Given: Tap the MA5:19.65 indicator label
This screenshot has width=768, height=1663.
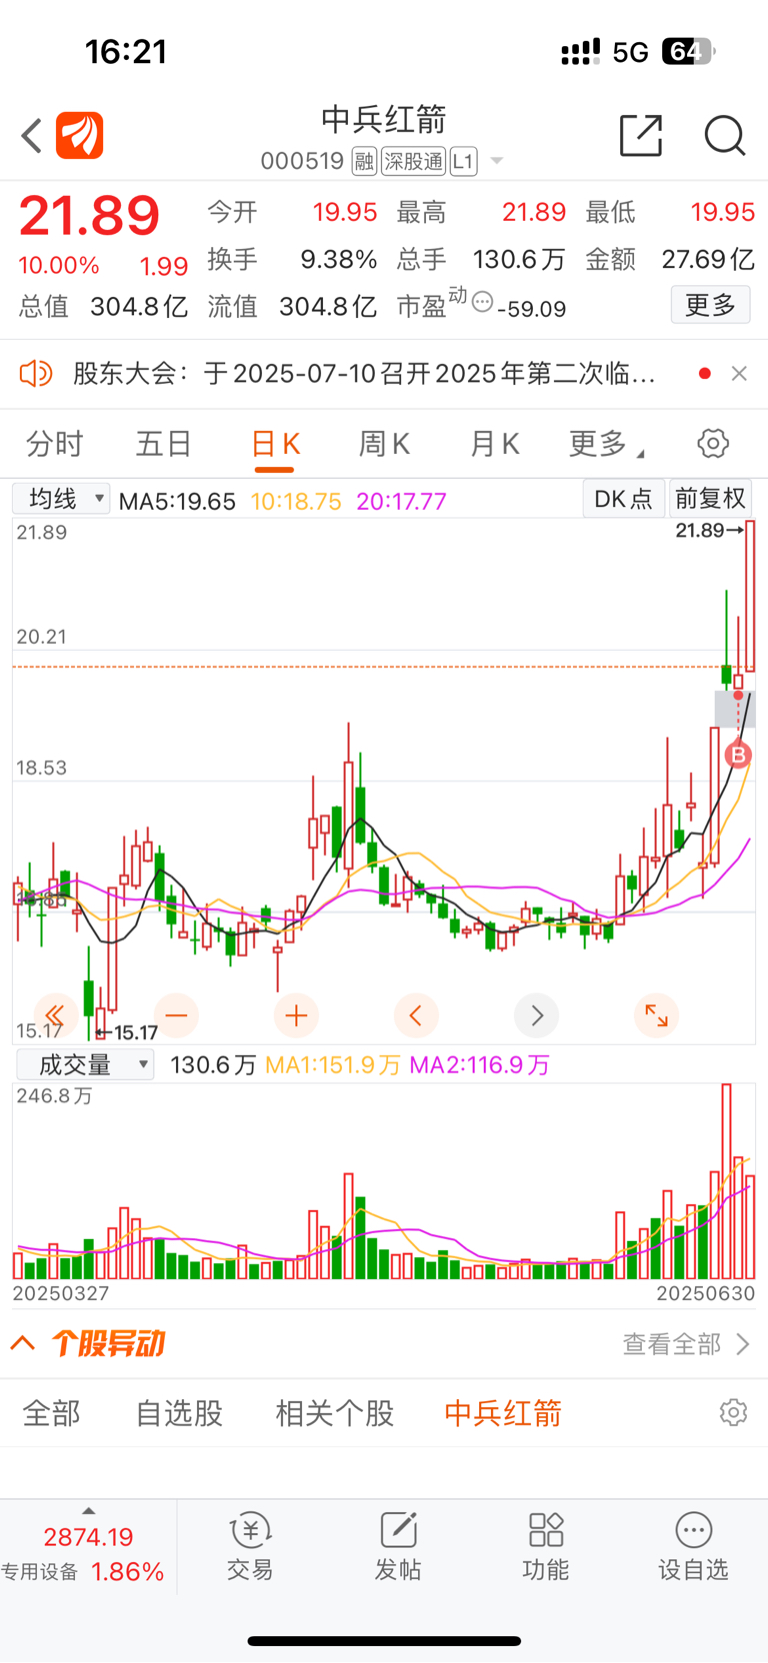Looking at the screenshot, I should pos(177,501).
